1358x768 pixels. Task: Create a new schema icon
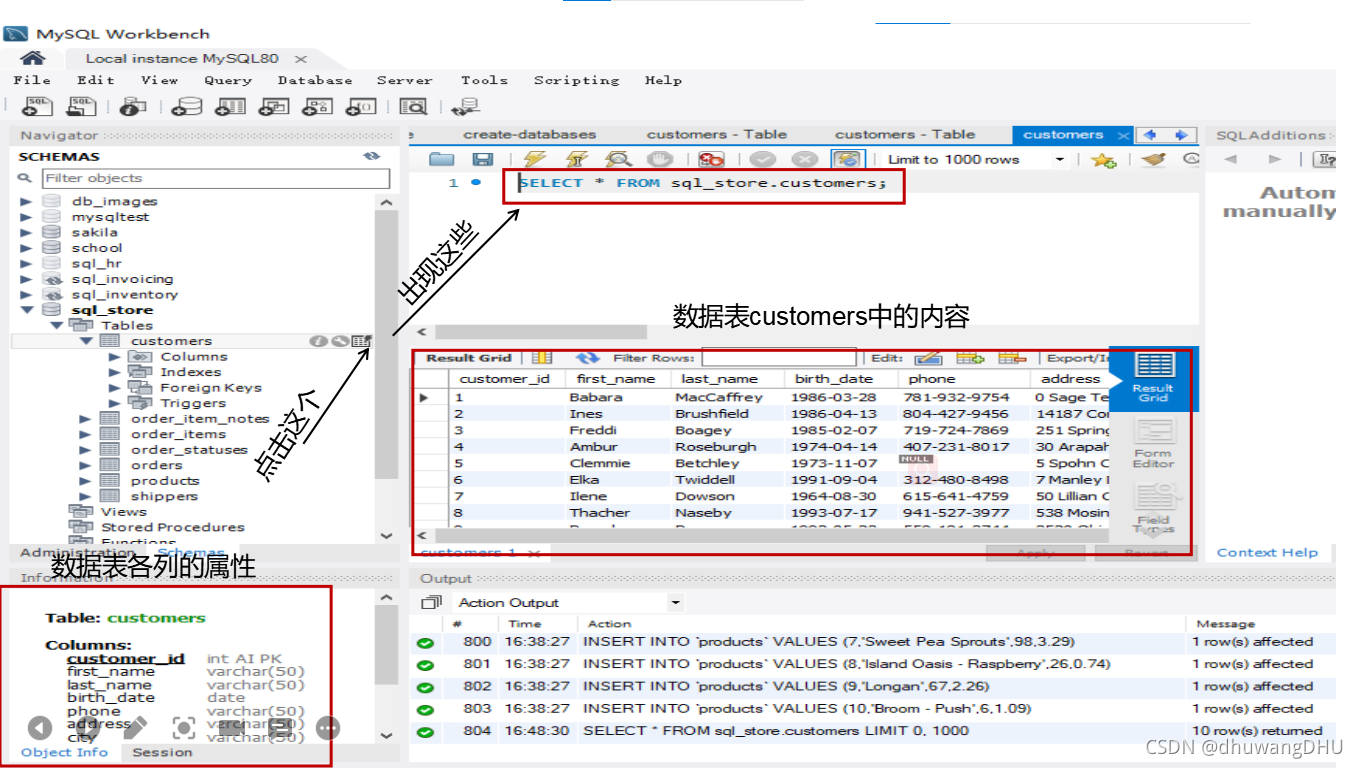tap(186, 106)
